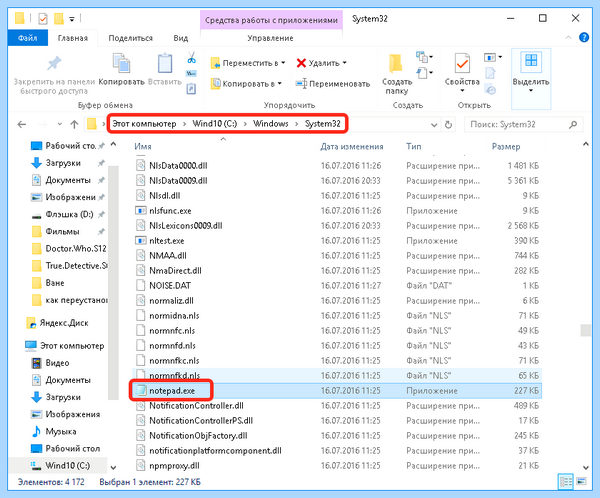Click the Copy path icon in clipboard group
600x498 pixels.
coord(191,73)
